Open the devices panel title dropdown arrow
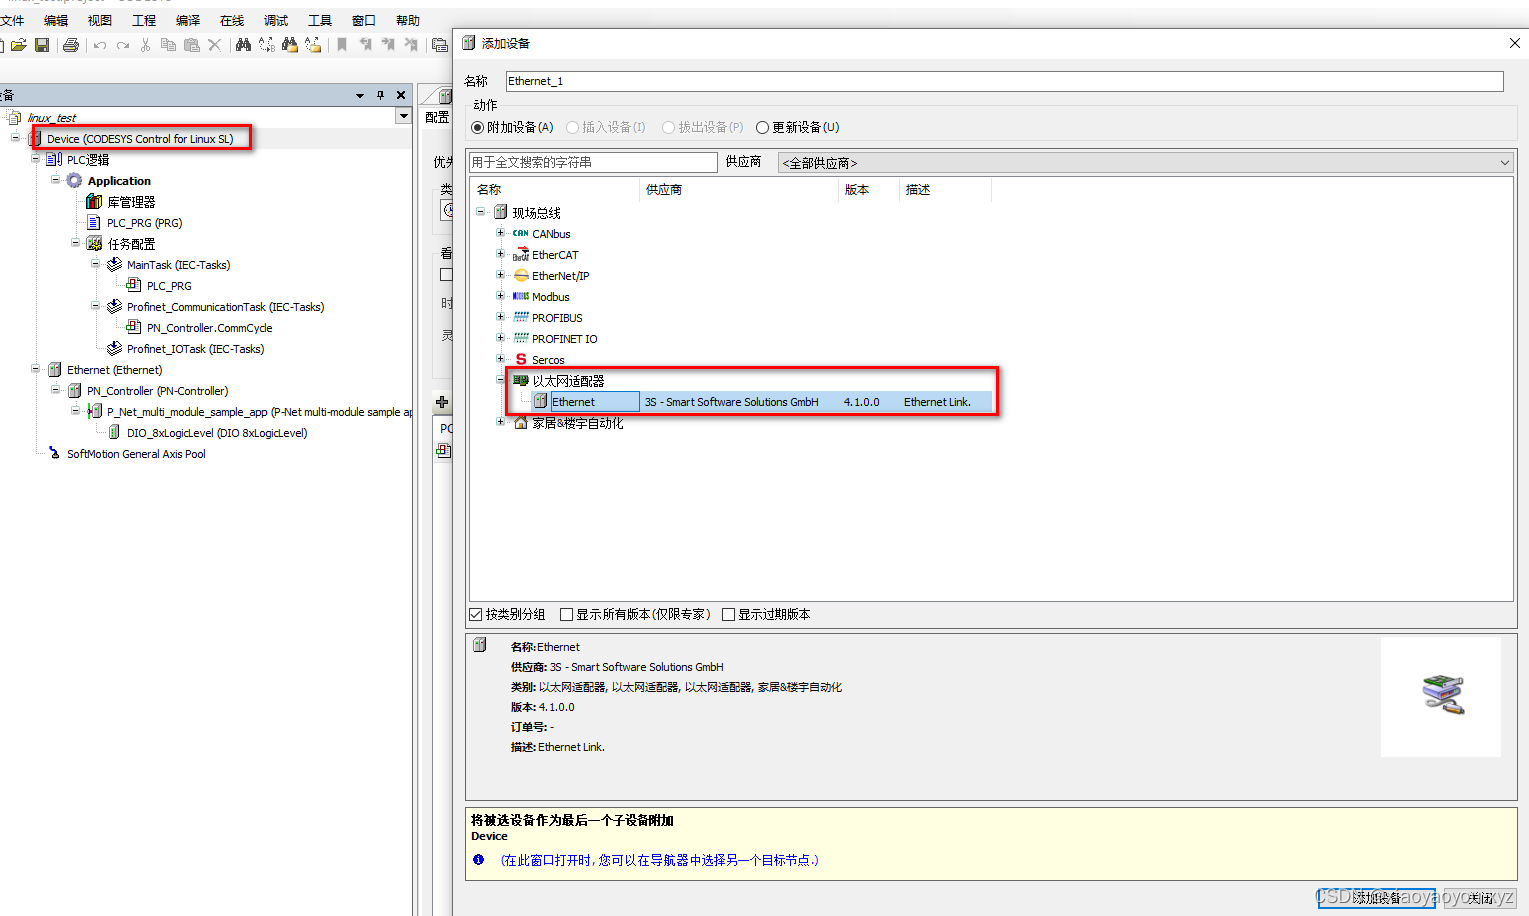Screen dimensions: 1529x916 coord(360,96)
